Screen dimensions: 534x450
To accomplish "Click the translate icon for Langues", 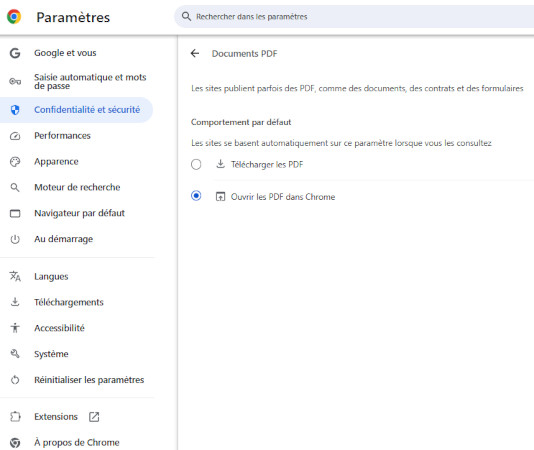I will (x=15, y=276).
